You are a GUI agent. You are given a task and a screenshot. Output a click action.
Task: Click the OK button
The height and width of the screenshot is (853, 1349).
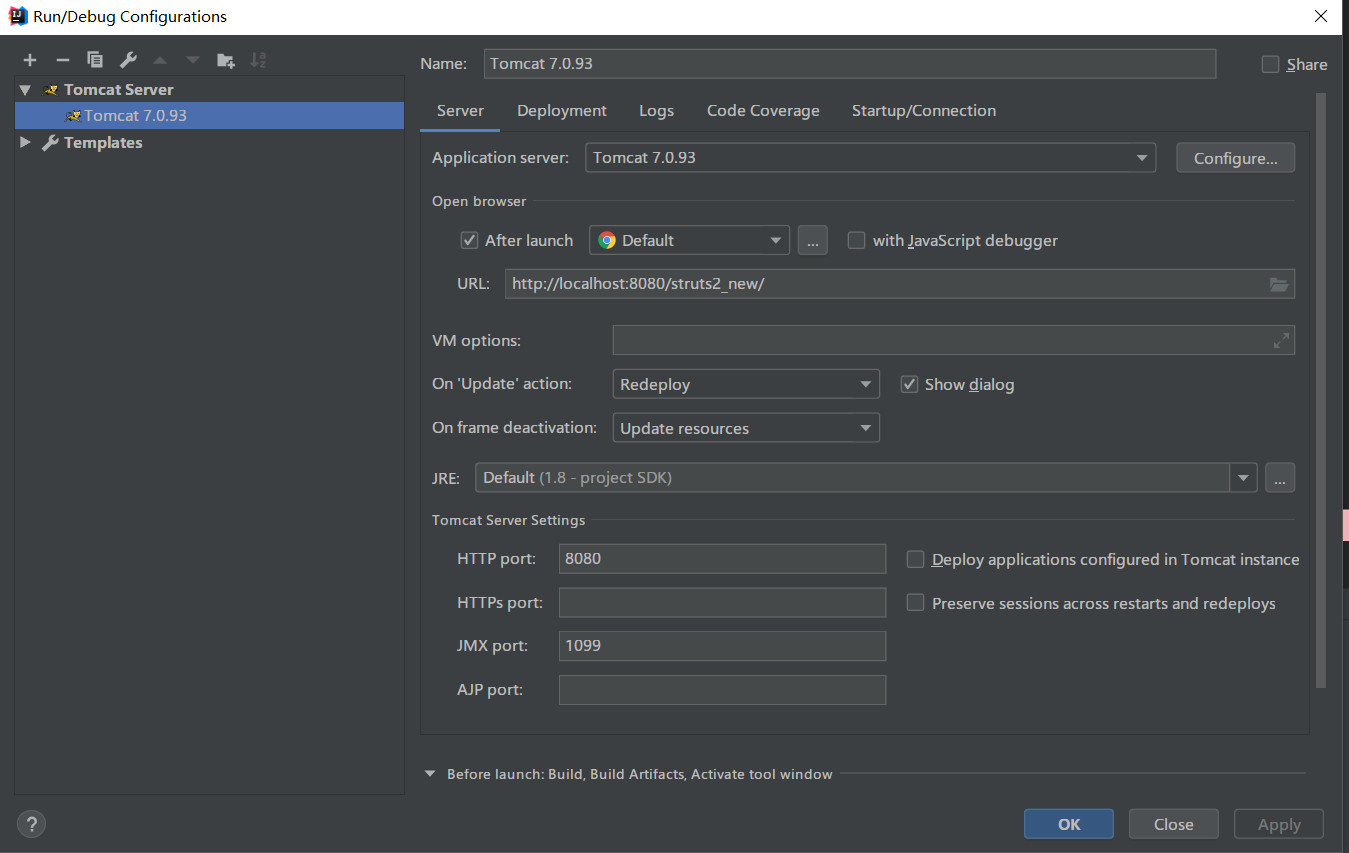[x=1069, y=824]
